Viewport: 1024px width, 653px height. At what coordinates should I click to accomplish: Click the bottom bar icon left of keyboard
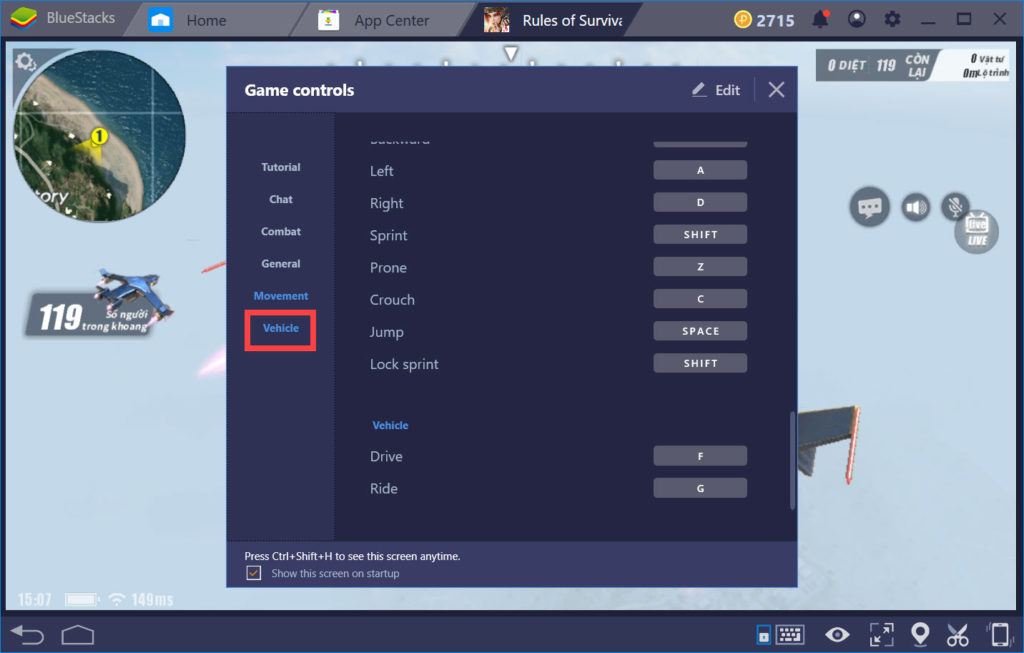coord(763,634)
